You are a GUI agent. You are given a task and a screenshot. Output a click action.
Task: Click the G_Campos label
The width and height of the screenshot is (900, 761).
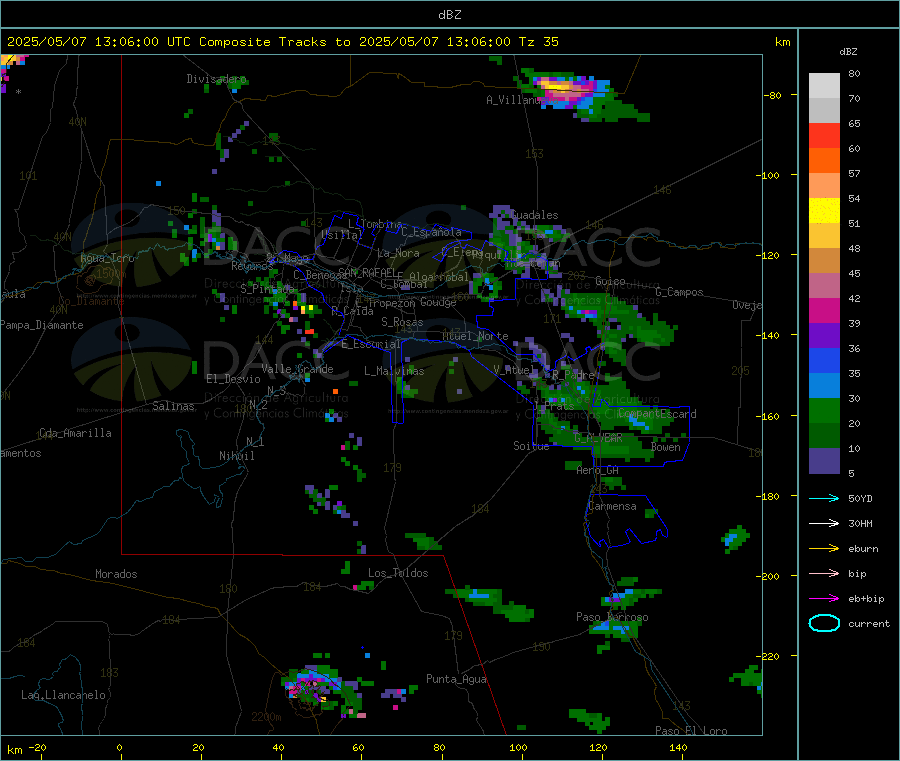(x=679, y=292)
